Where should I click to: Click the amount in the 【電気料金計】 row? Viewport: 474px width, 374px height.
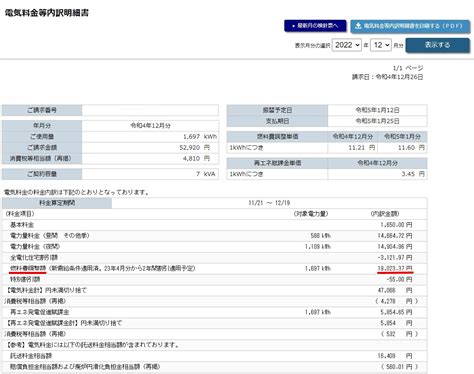395,290
